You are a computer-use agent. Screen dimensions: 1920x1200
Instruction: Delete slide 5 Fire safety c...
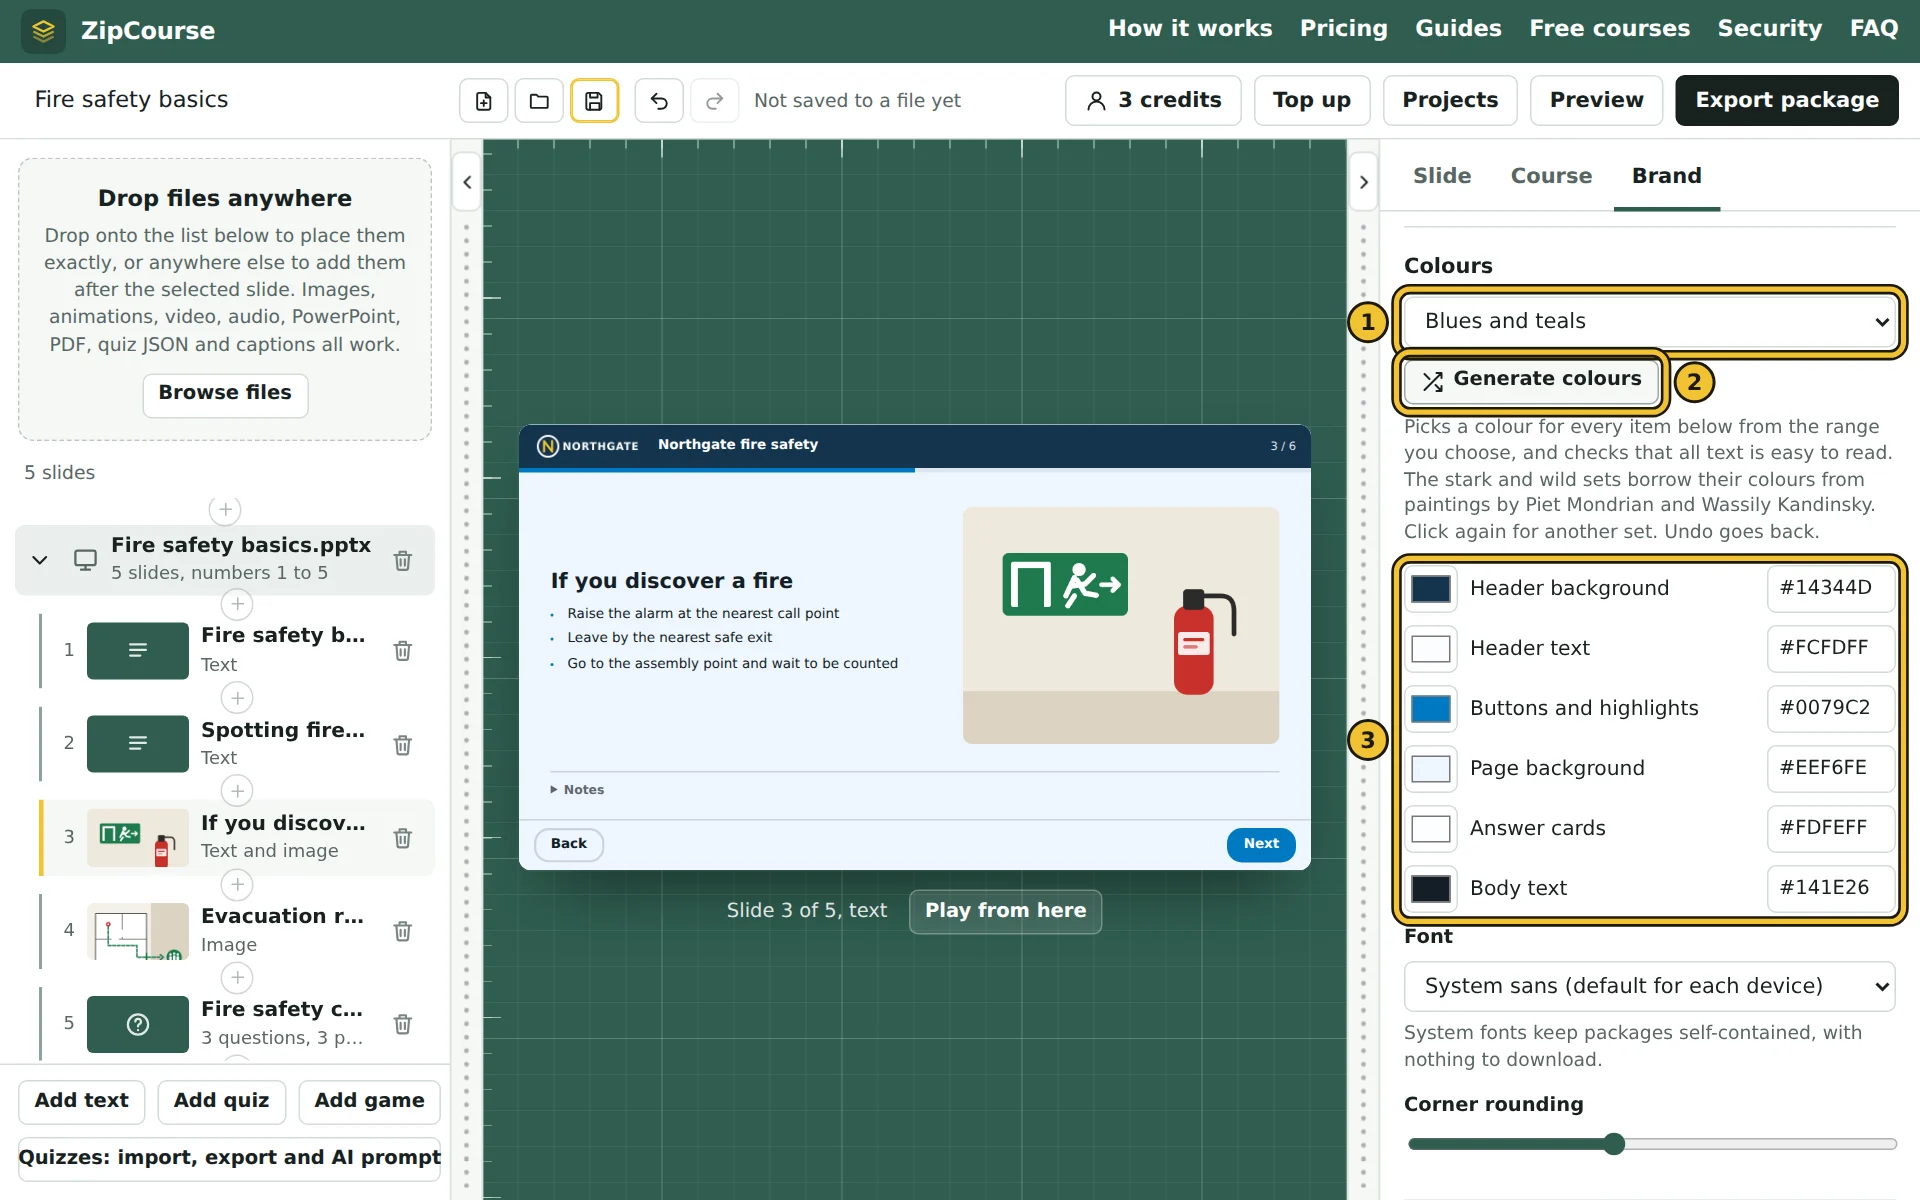click(402, 1024)
